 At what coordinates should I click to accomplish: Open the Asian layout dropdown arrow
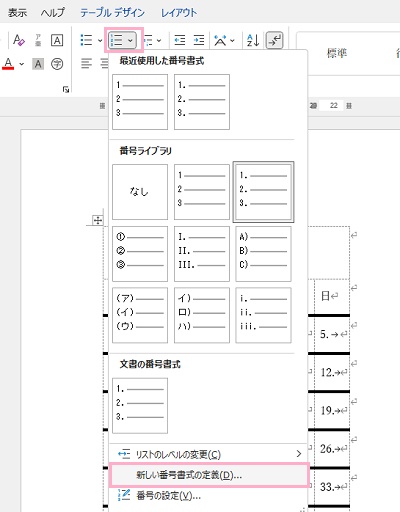click(x=232, y=41)
